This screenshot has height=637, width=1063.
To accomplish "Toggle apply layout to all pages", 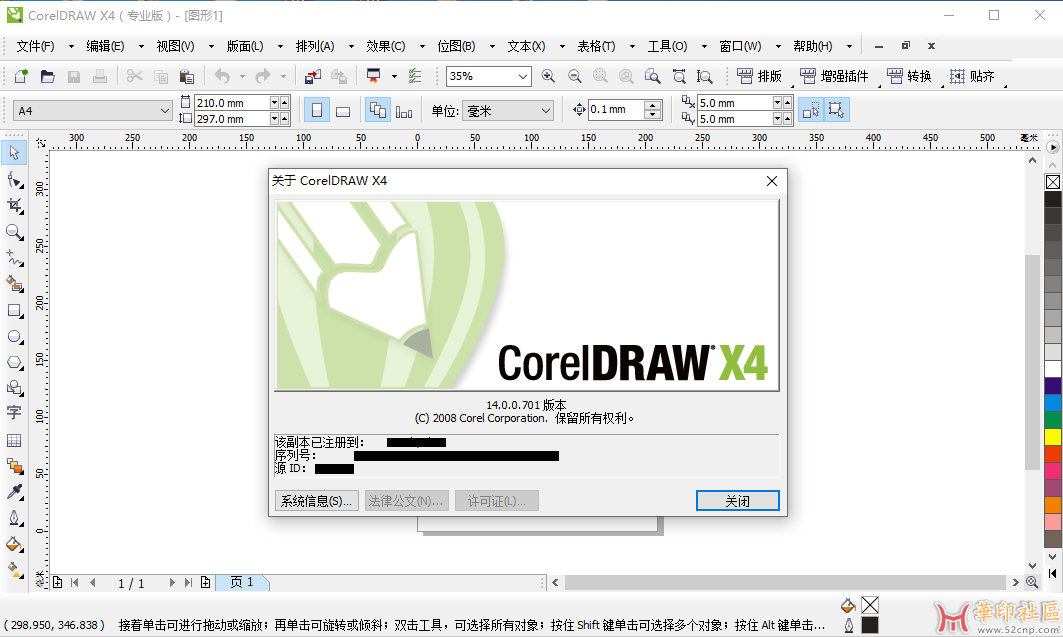I will (378, 110).
